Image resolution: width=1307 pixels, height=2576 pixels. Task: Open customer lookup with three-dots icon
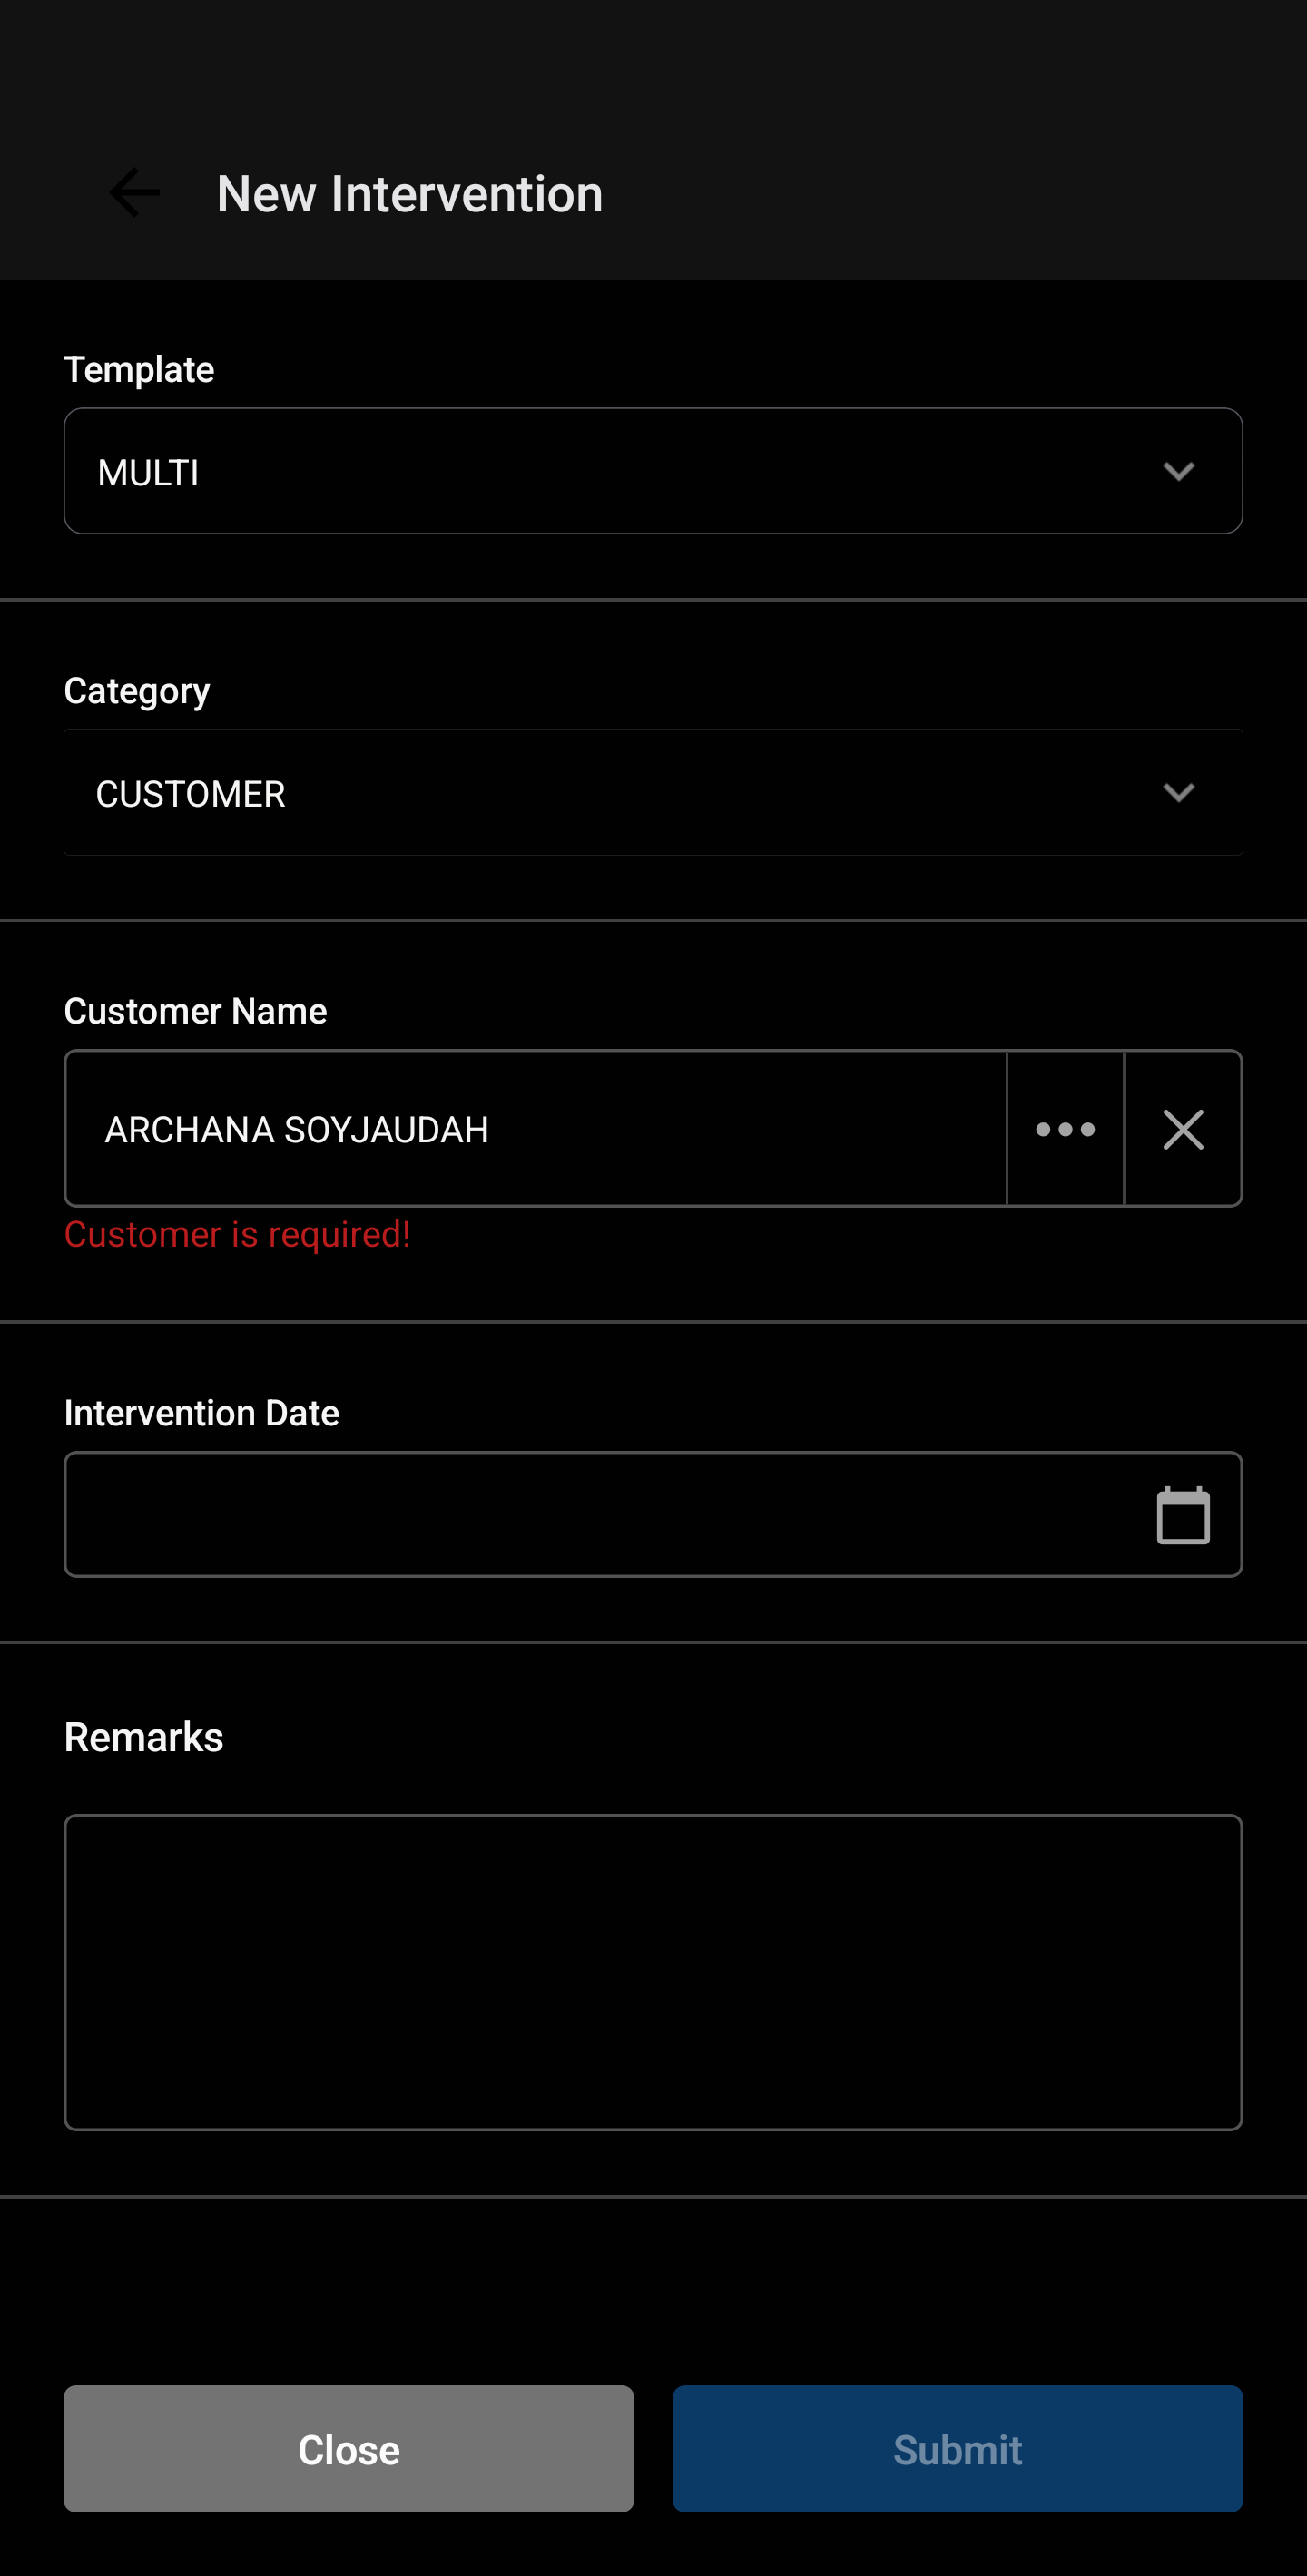click(x=1065, y=1129)
